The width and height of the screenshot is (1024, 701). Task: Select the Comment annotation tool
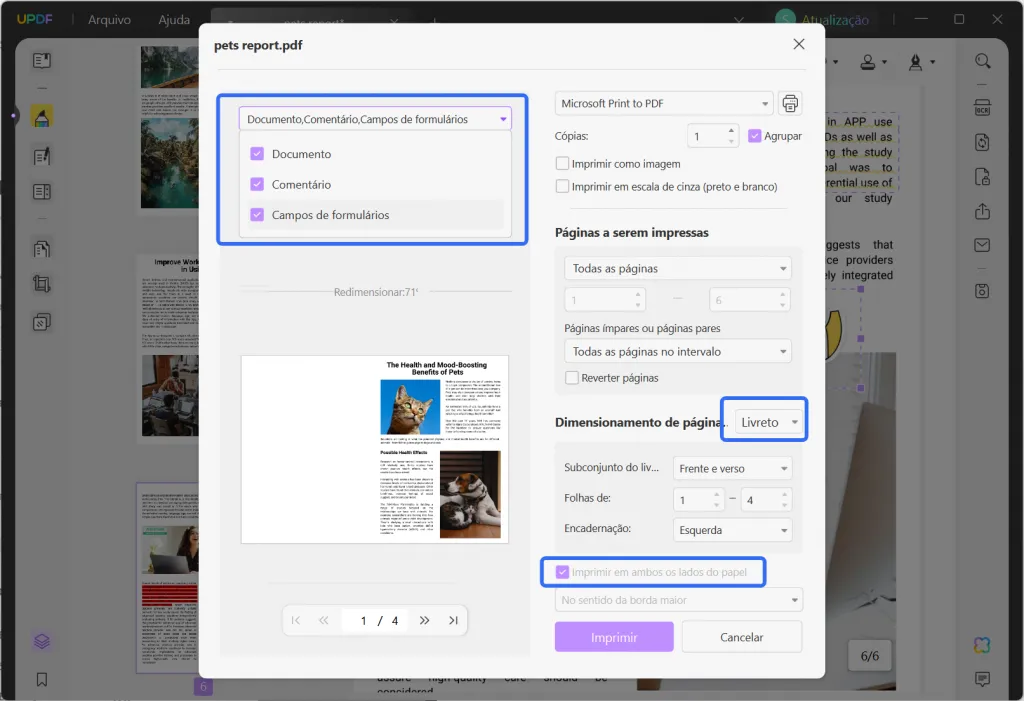[41, 115]
